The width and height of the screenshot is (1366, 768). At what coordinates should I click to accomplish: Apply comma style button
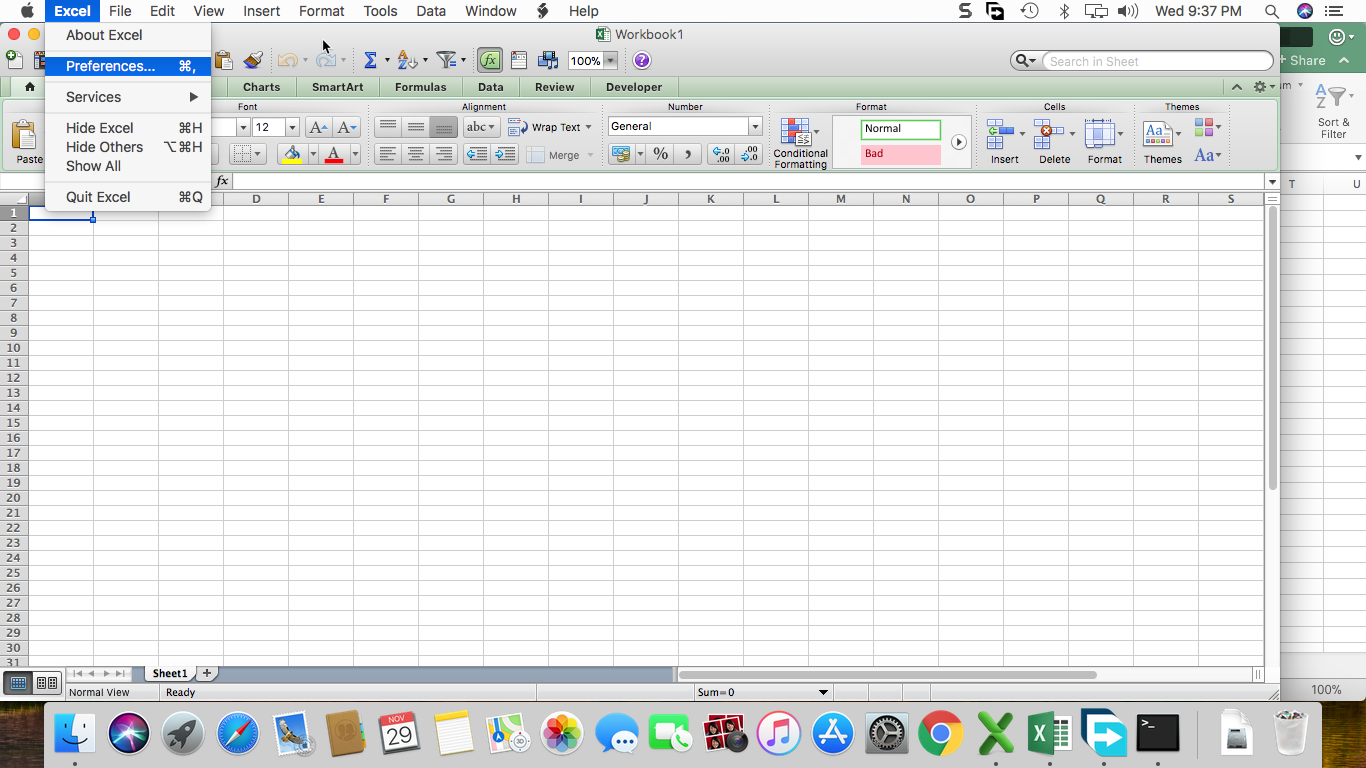(687, 154)
